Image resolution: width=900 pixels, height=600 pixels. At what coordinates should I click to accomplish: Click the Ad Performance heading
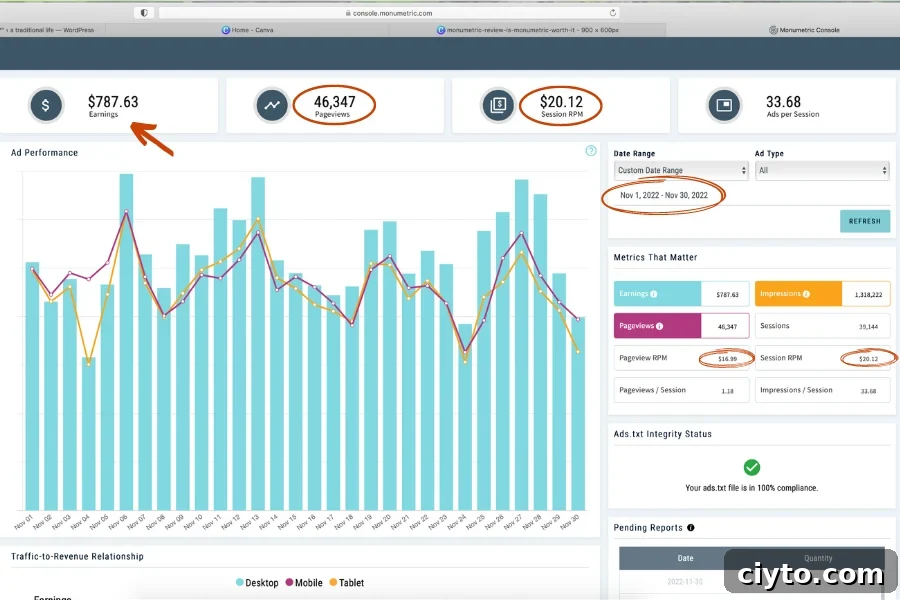[44, 153]
